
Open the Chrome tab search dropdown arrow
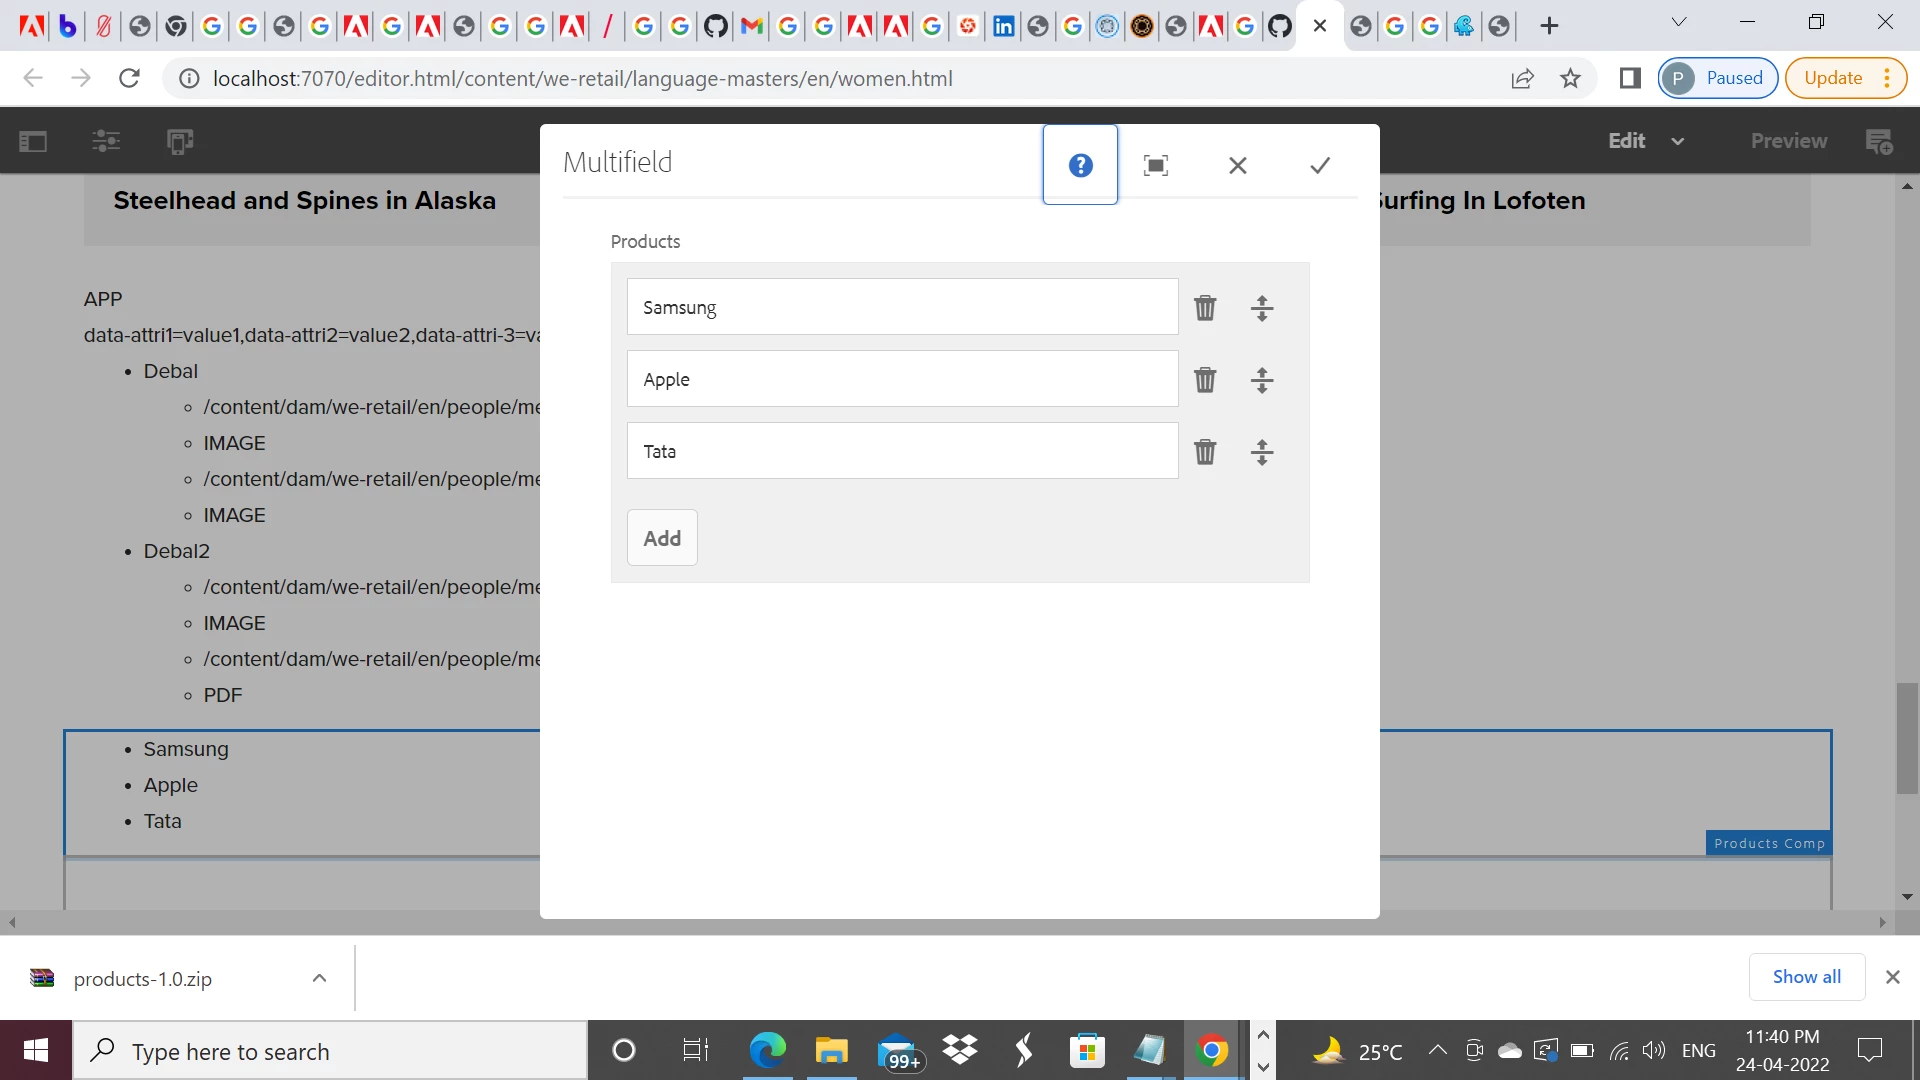[1679, 22]
